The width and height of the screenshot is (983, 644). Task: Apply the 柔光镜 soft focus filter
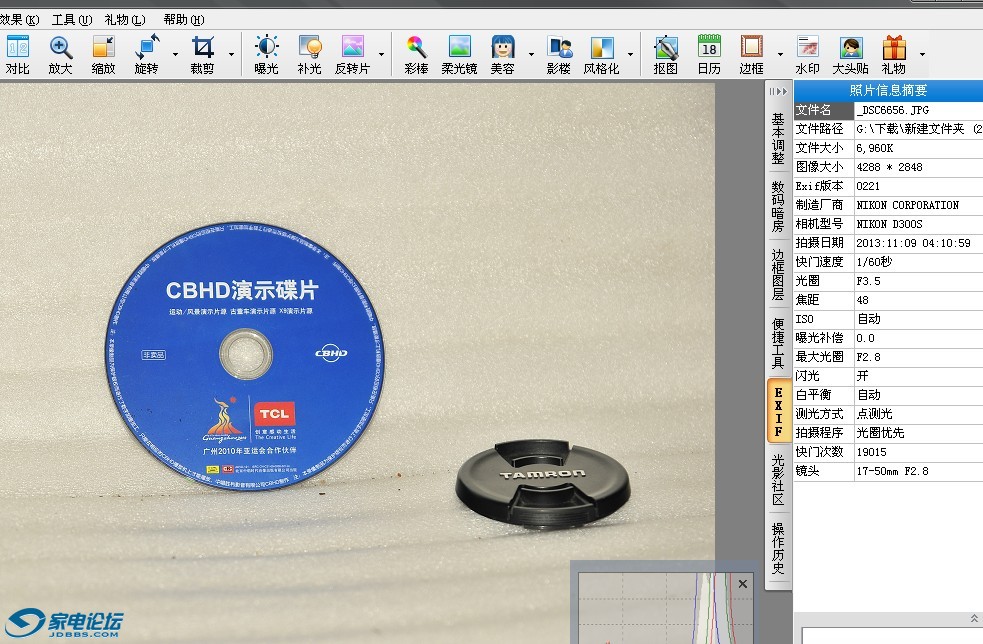[x=460, y=55]
